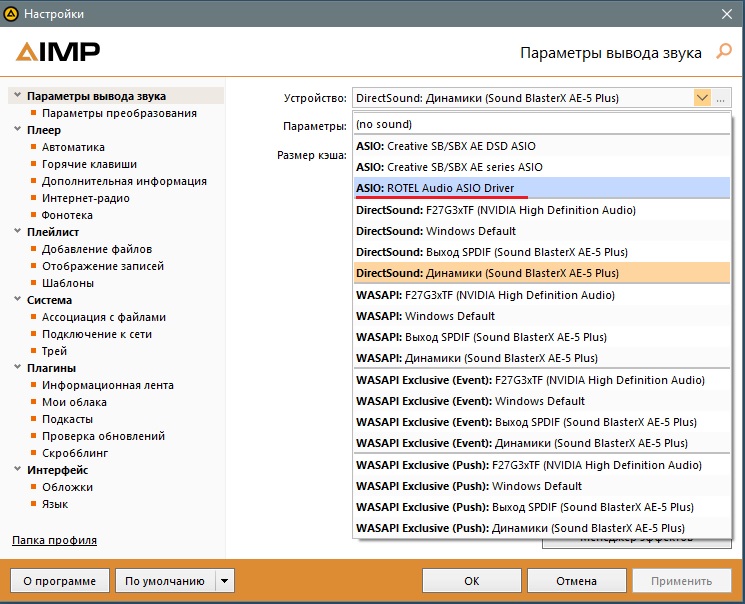Click the search magnifier icon

click(724, 51)
